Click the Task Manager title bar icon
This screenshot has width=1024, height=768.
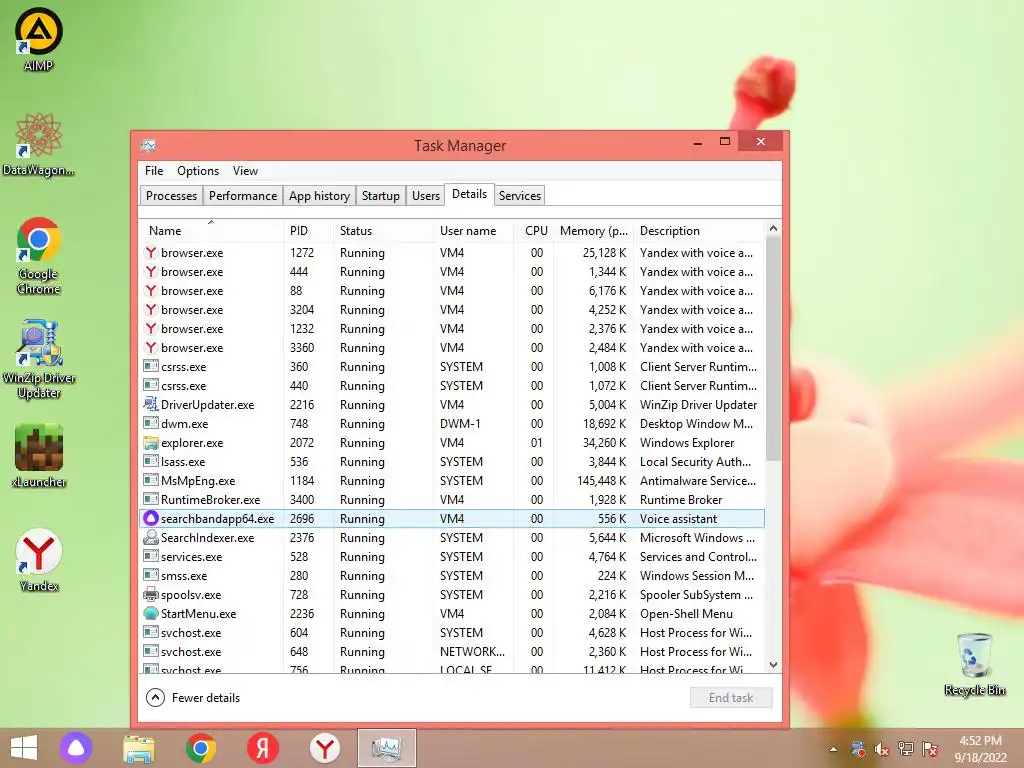tap(149, 145)
